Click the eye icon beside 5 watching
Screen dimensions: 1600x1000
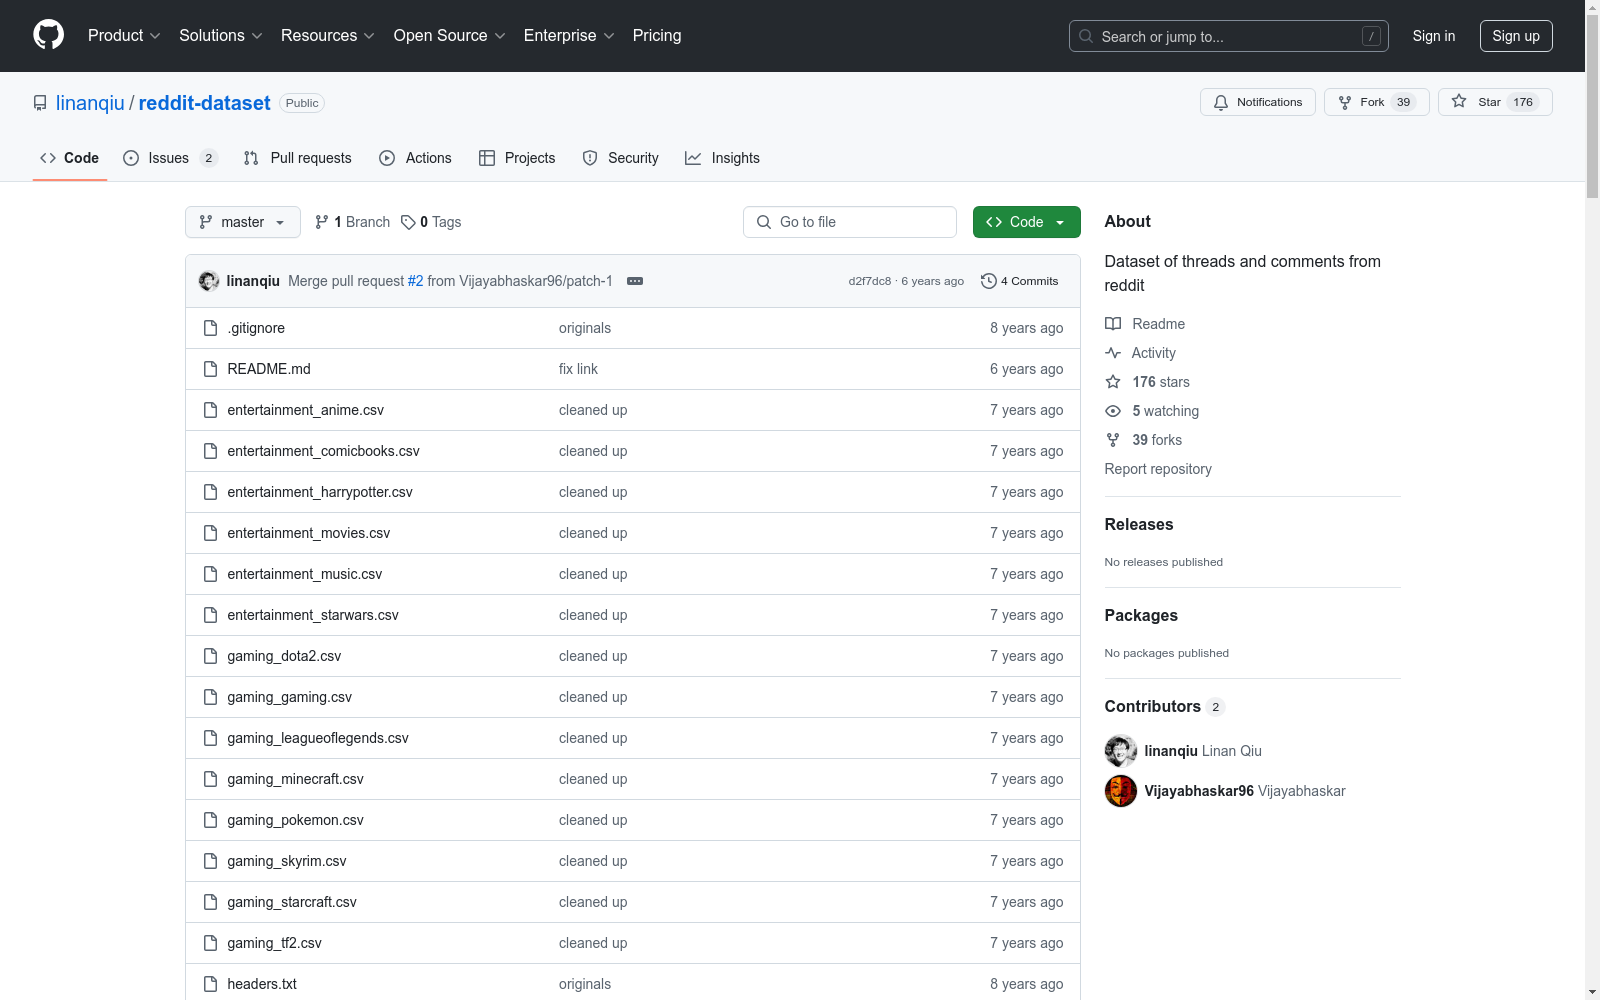point(1113,411)
